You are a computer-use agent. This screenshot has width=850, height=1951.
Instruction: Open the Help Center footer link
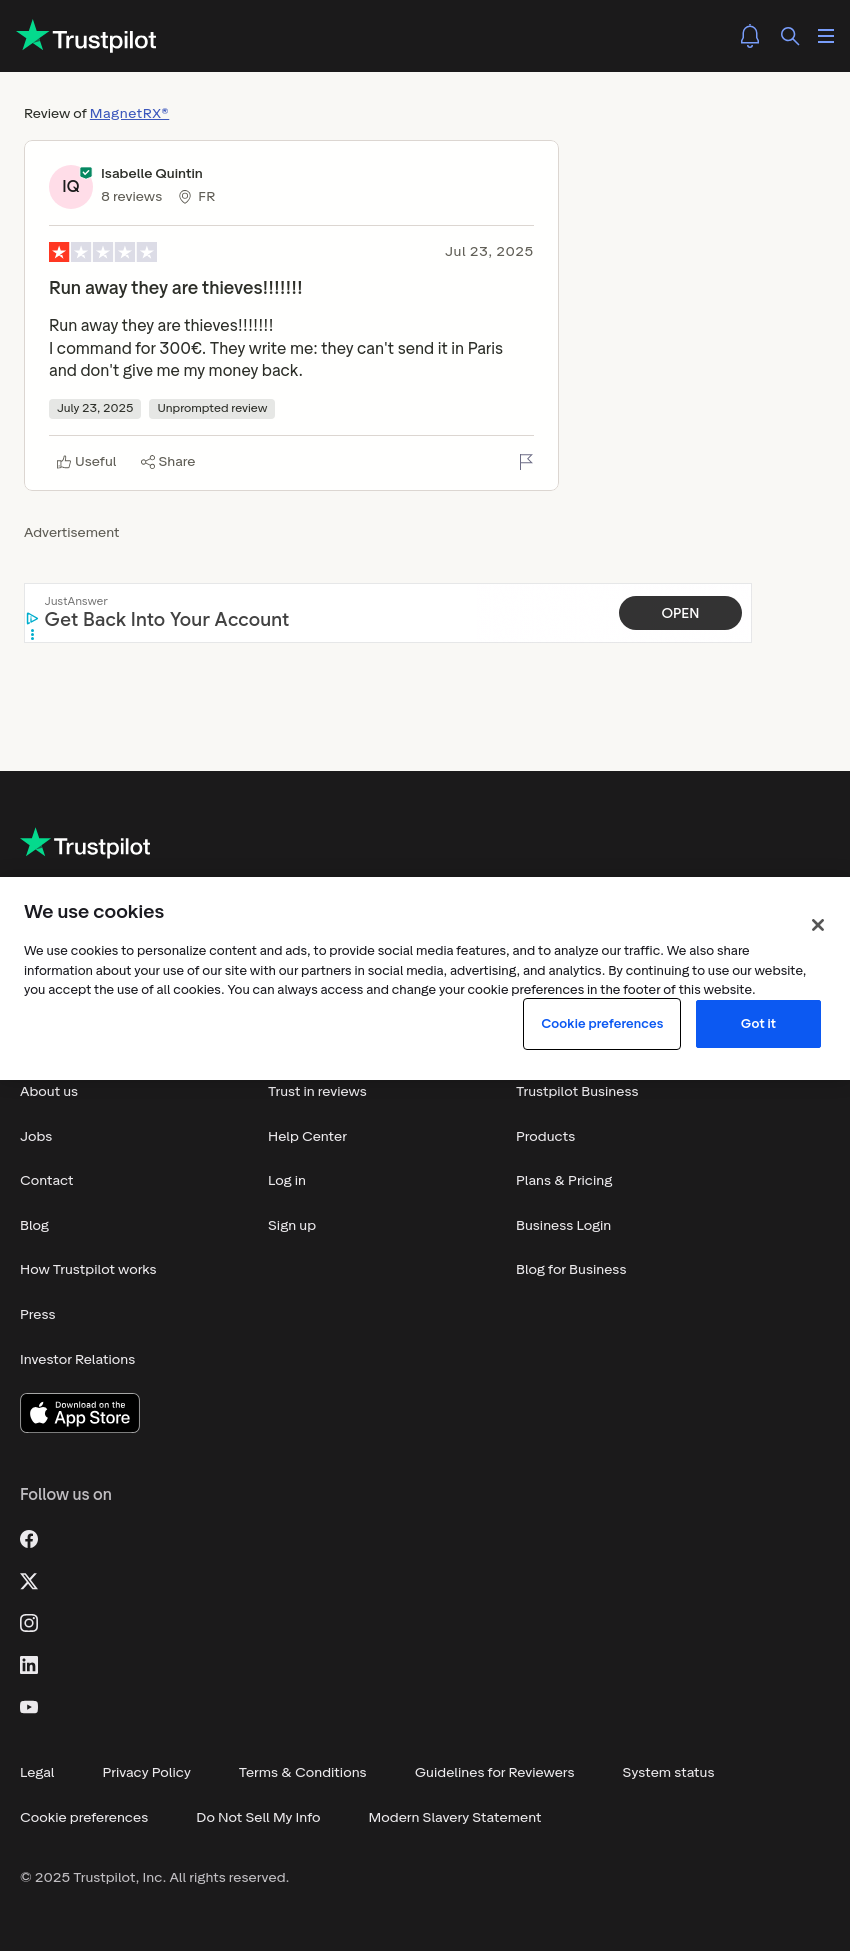click(x=307, y=1136)
